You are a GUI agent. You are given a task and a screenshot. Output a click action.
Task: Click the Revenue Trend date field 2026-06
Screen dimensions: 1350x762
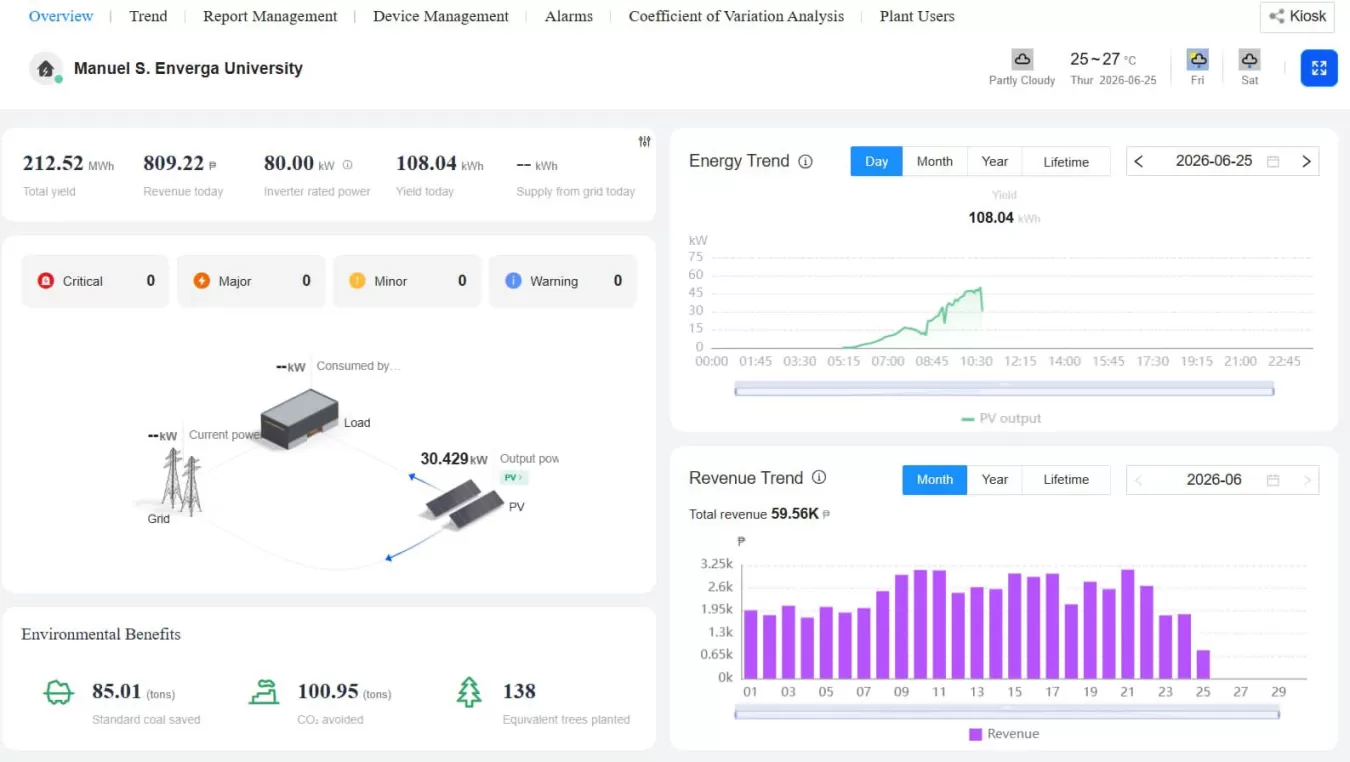tap(1213, 480)
